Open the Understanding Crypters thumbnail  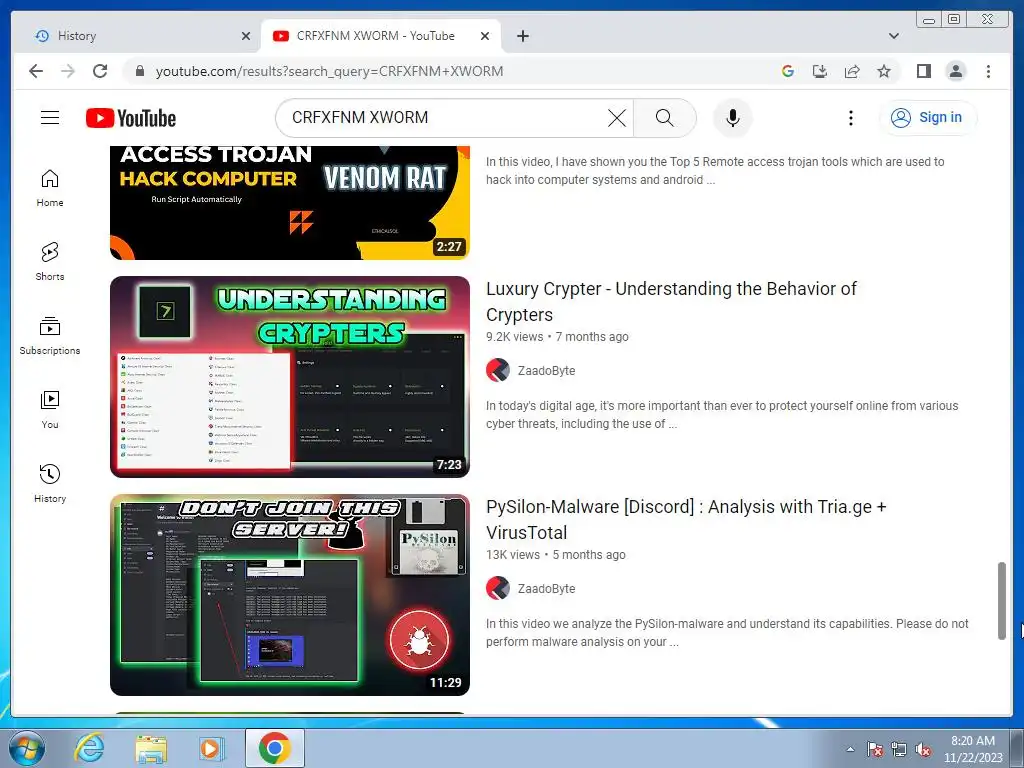tap(290, 377)
